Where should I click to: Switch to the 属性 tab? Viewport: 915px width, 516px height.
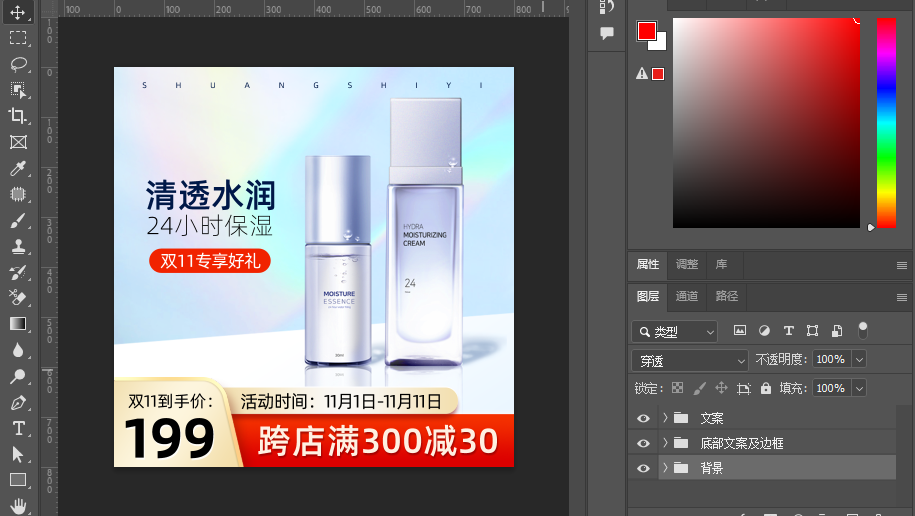coord(648,264)
